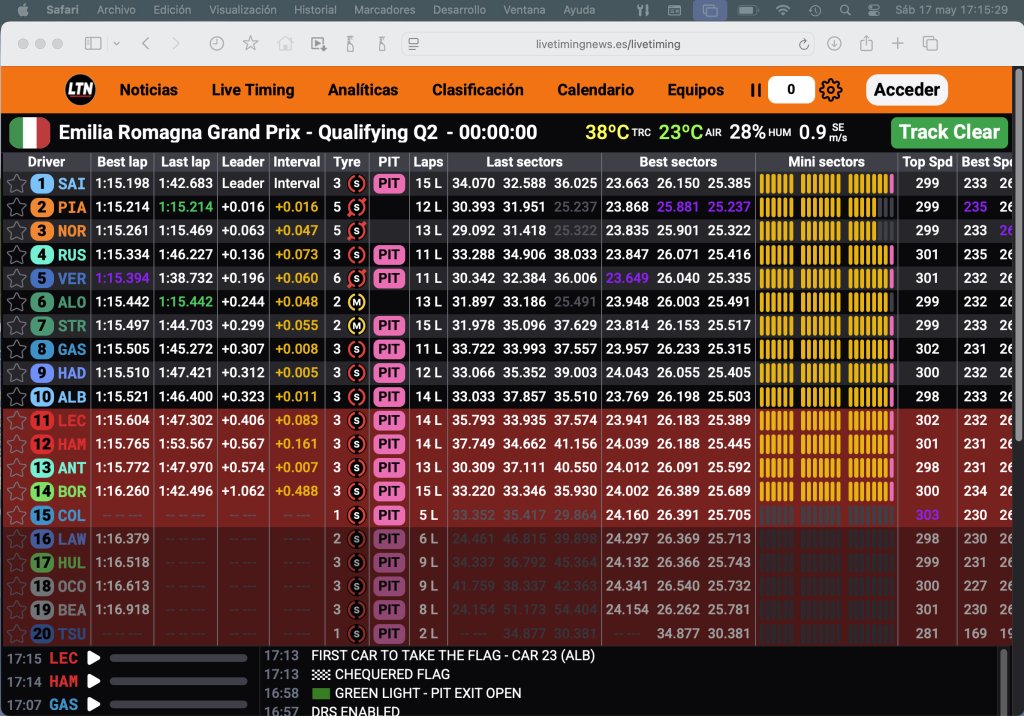Open Calendario page
The width and height of the screenshot is (1024, 716).
tap(595, 90)
